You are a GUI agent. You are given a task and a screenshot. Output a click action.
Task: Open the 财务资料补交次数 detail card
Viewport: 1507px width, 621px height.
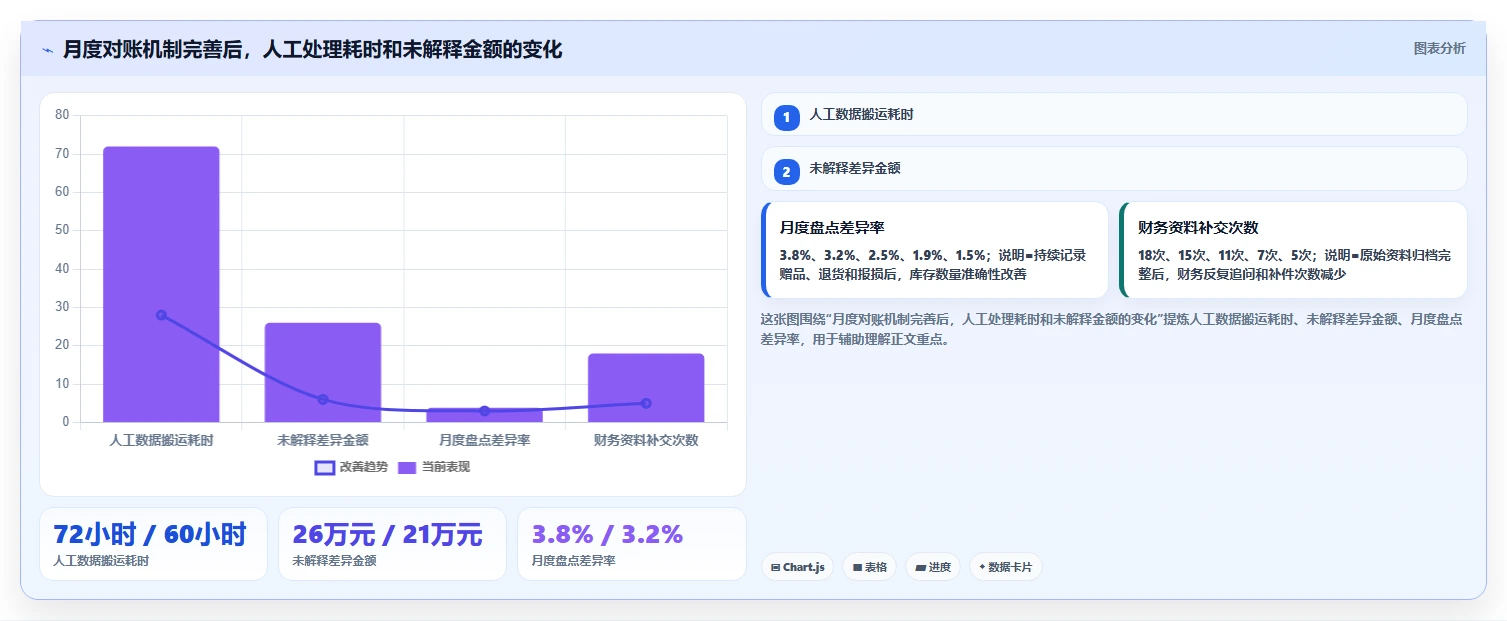pos(1293,250)
